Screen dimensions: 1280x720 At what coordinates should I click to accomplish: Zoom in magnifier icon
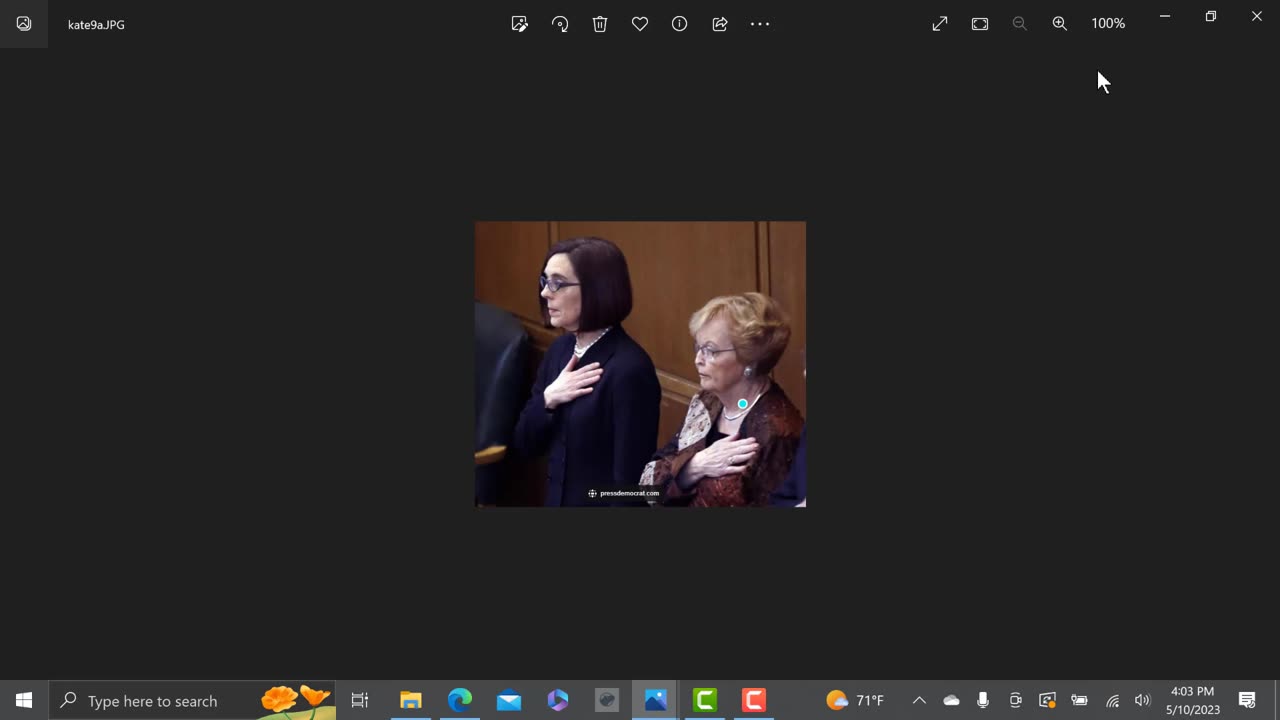click(1060, 24)
